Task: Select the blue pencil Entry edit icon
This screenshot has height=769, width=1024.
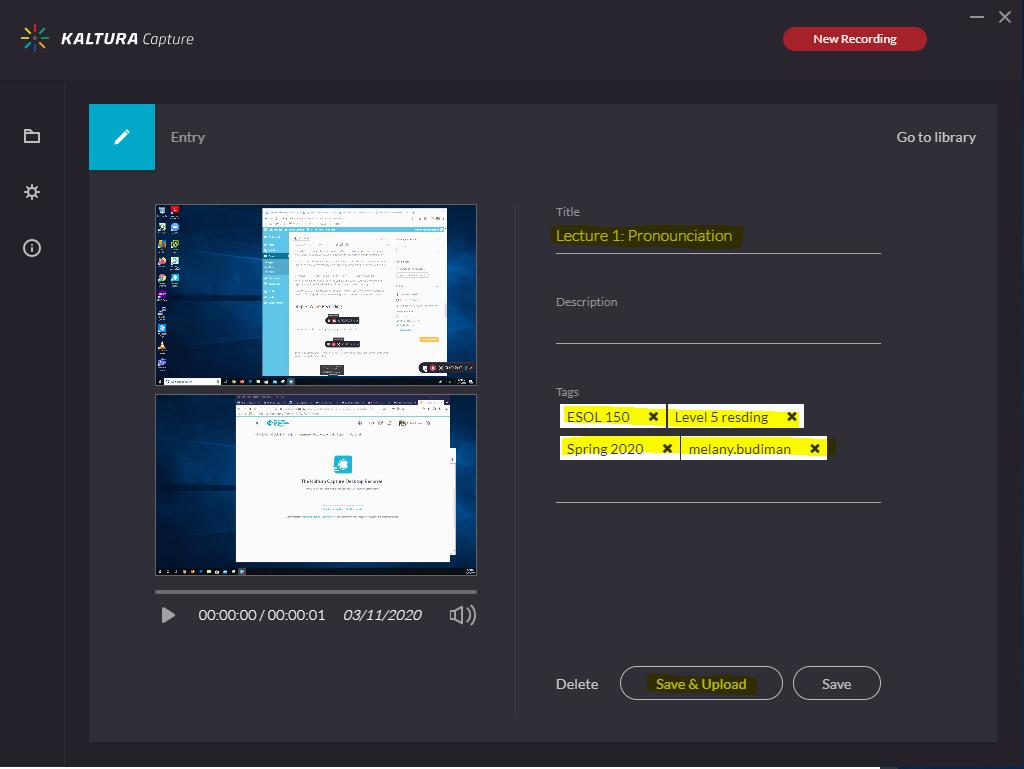Action: [x=121, y=136]
